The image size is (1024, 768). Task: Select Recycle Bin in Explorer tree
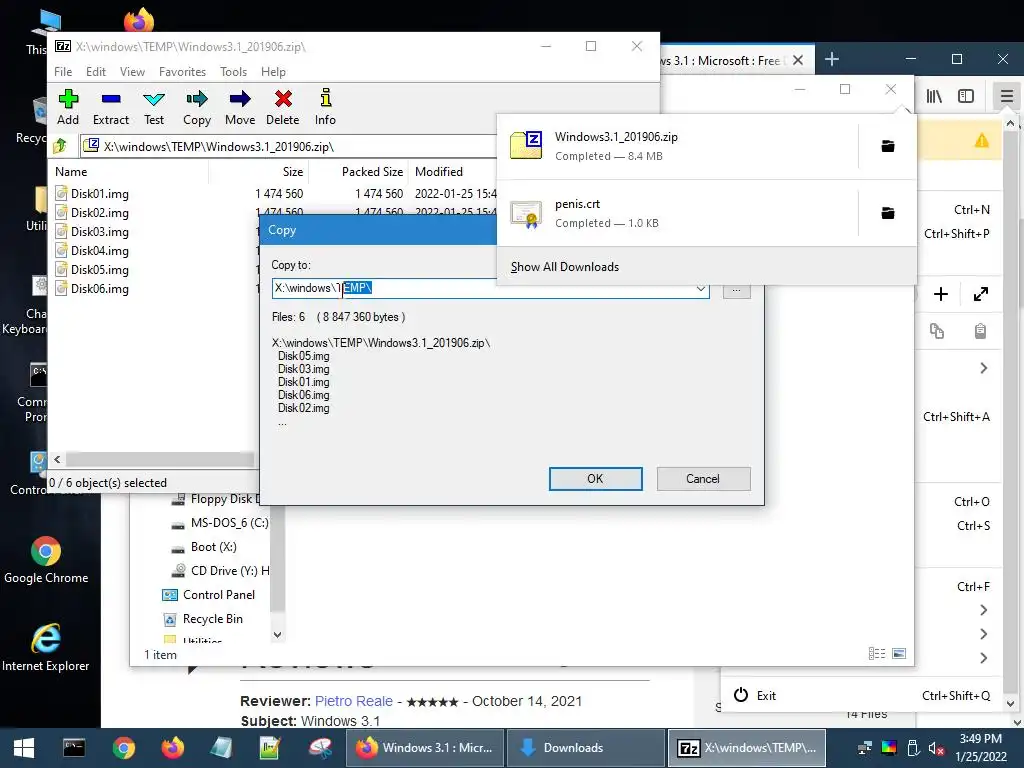click(x=203, y=618)
